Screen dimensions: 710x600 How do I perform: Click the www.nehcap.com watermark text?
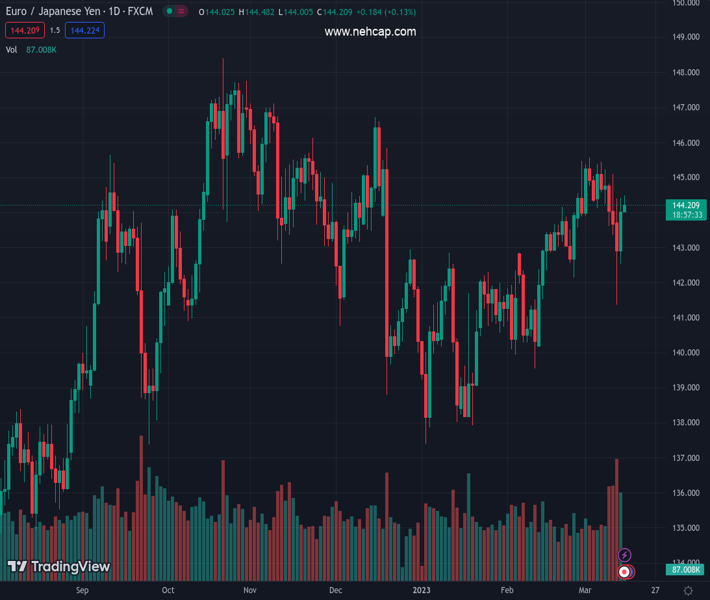click(x=370, y=32)
